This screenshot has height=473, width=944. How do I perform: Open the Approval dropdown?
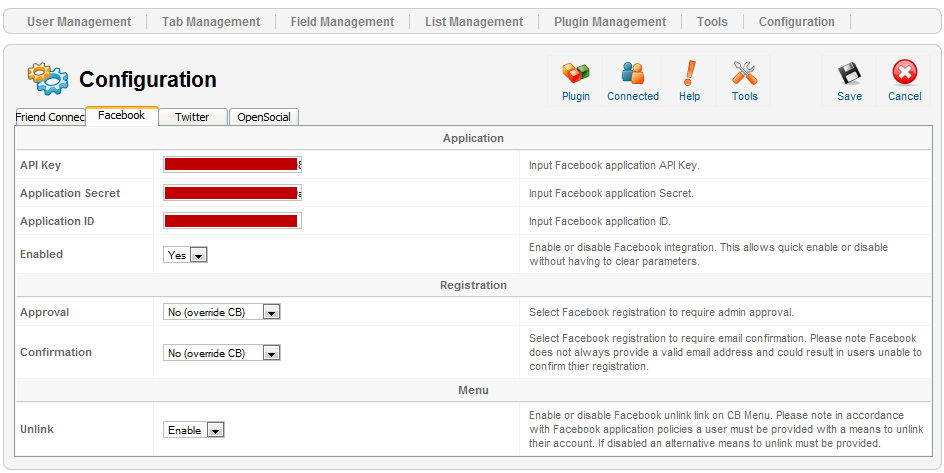[x=222, y=312]
